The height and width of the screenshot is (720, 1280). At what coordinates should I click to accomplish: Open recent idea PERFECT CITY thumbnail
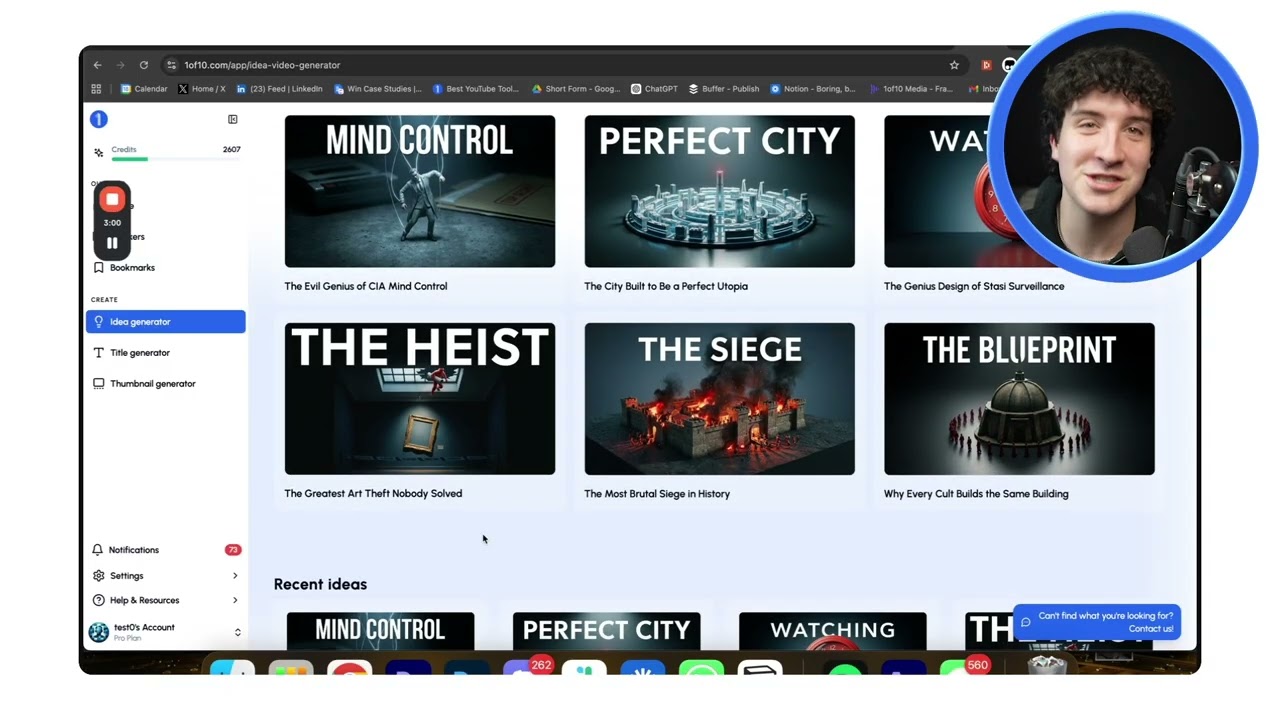[x=606, y=631]
